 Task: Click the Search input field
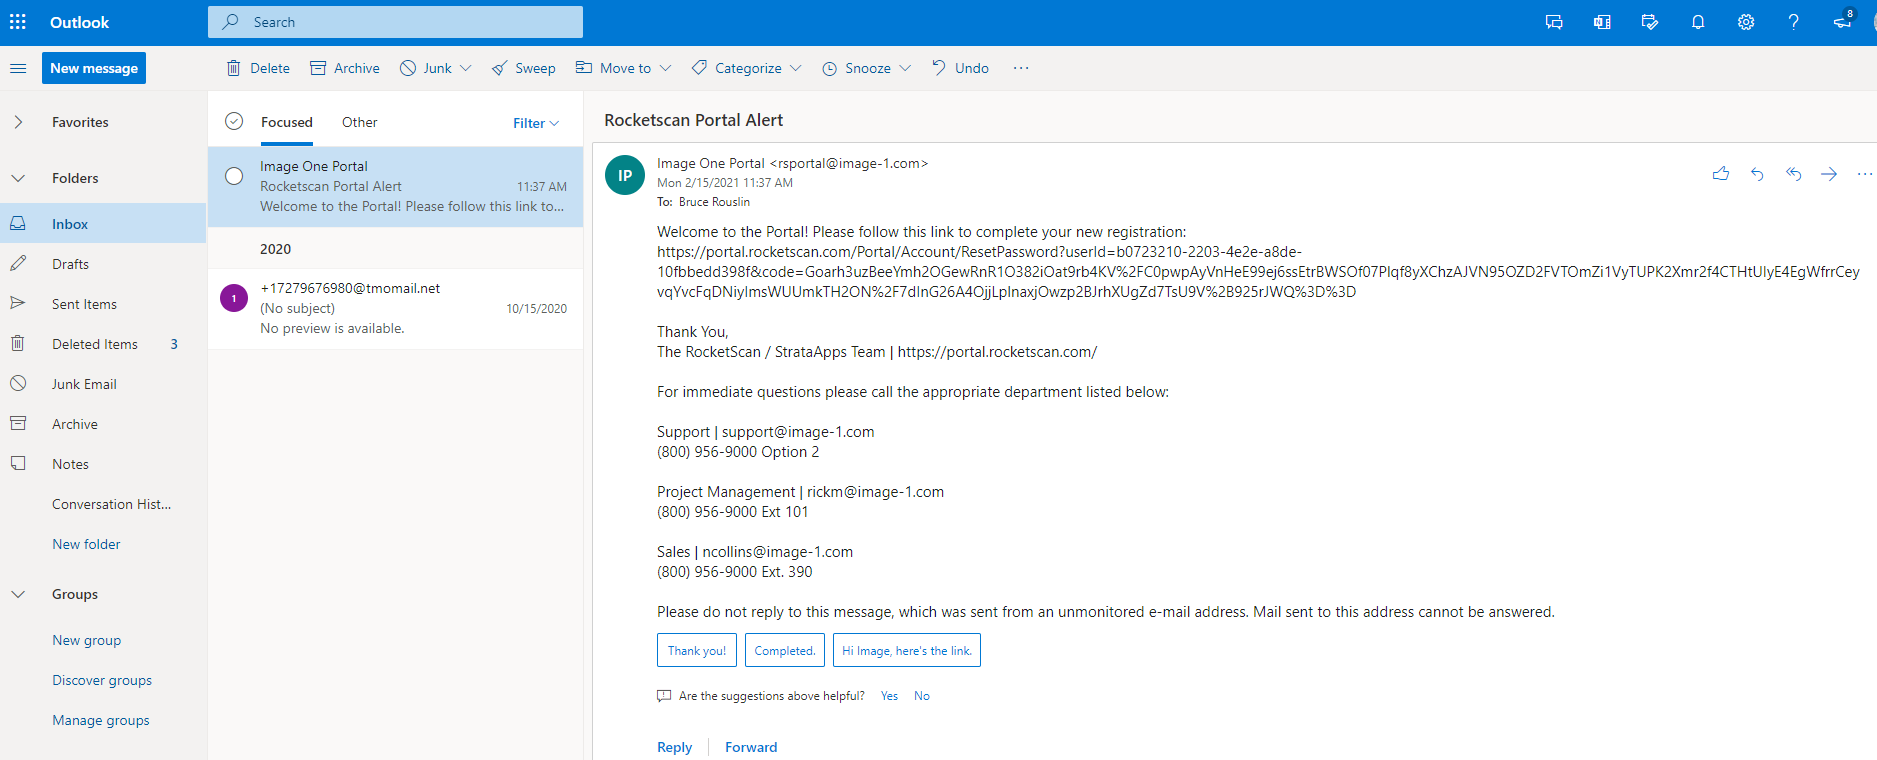[395, 22]
